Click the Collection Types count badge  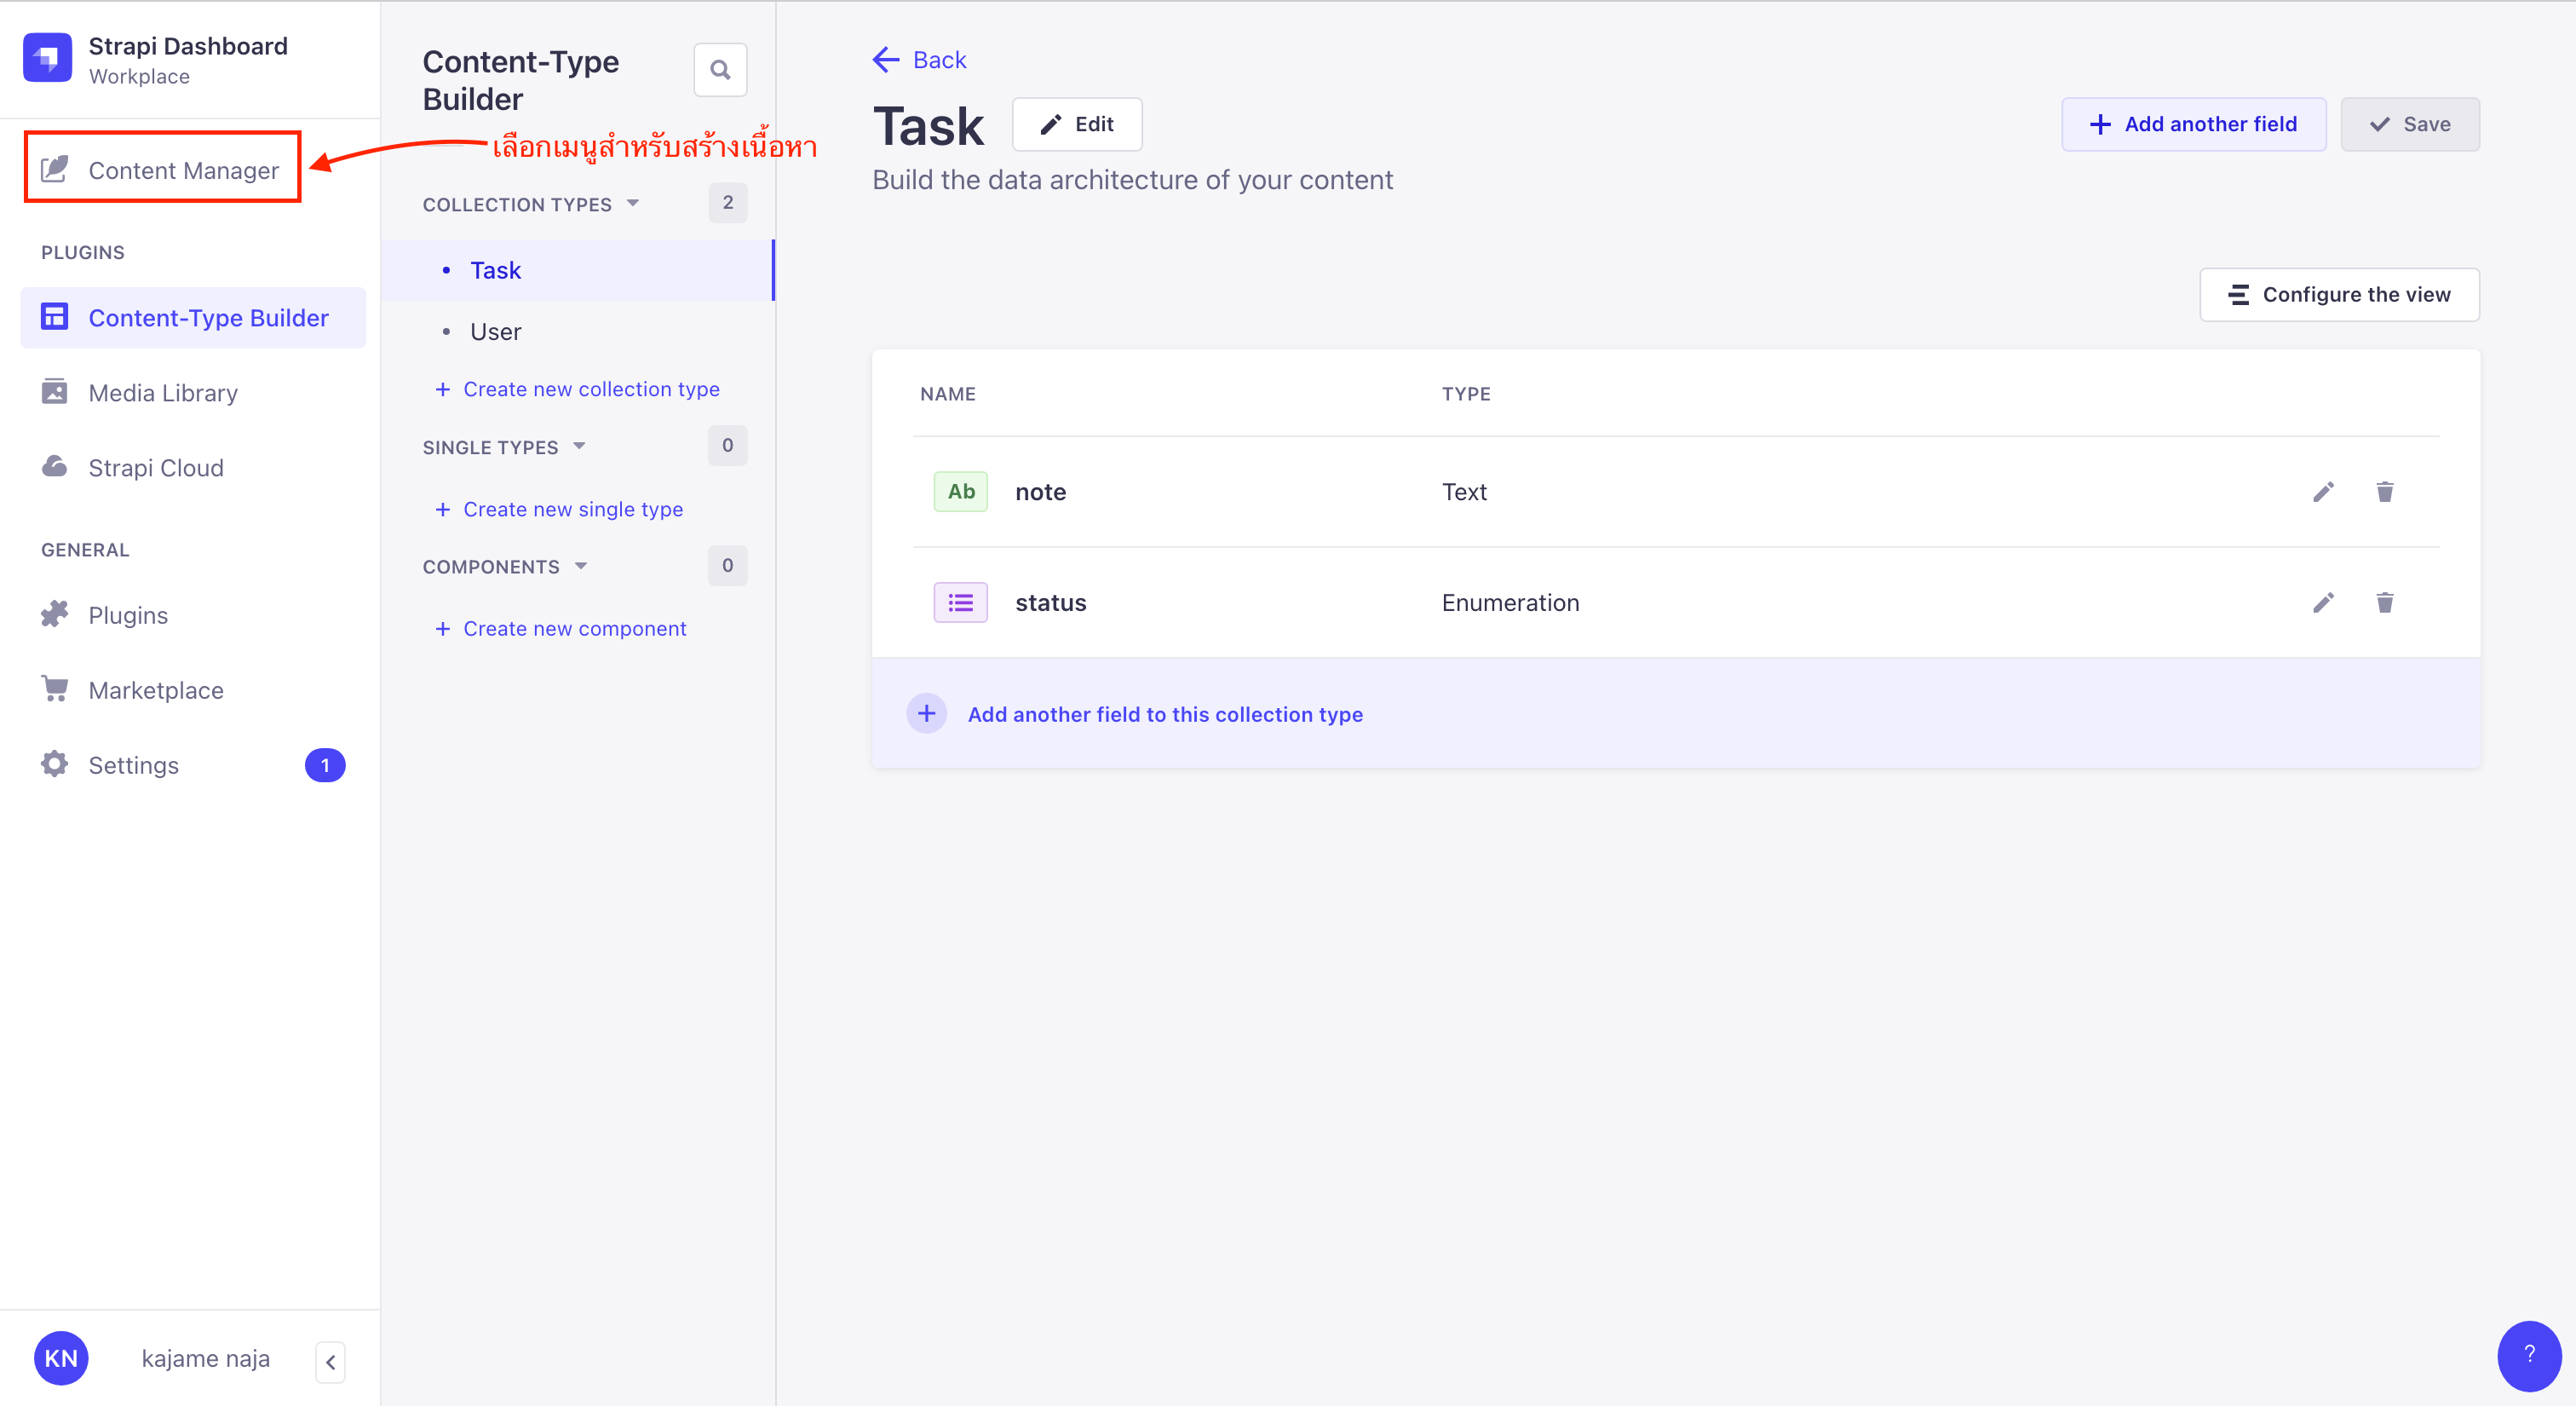[728, 203]
